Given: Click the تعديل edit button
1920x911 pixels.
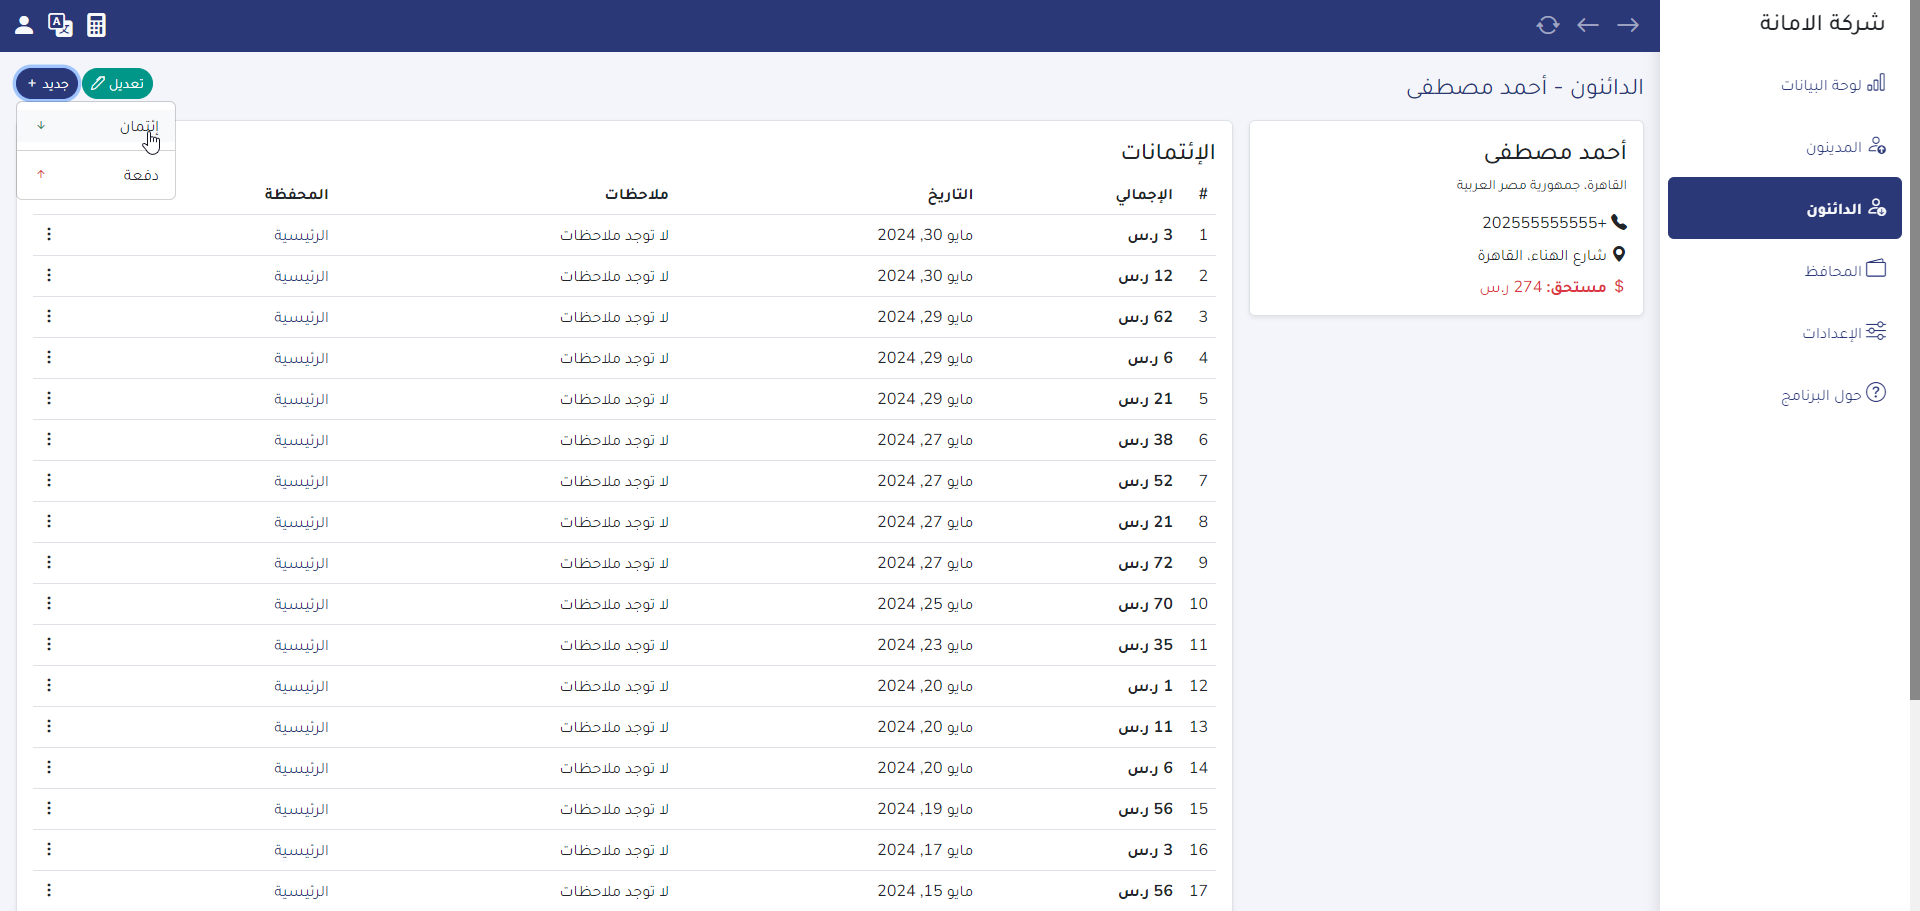Looking at the screenshot, I should (x=117, y=84).
